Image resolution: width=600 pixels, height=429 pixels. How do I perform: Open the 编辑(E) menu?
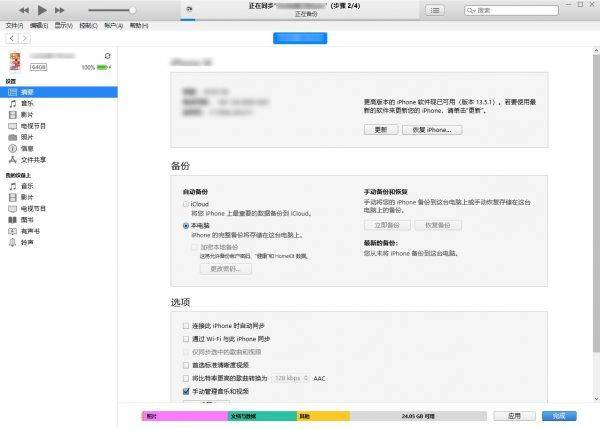[x=39, y=26]
